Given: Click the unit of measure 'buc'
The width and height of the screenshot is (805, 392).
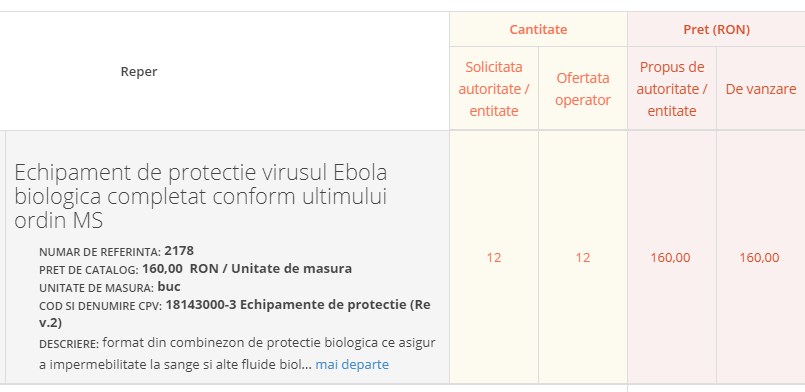Looking at the screenshot, I should point(169,286).
